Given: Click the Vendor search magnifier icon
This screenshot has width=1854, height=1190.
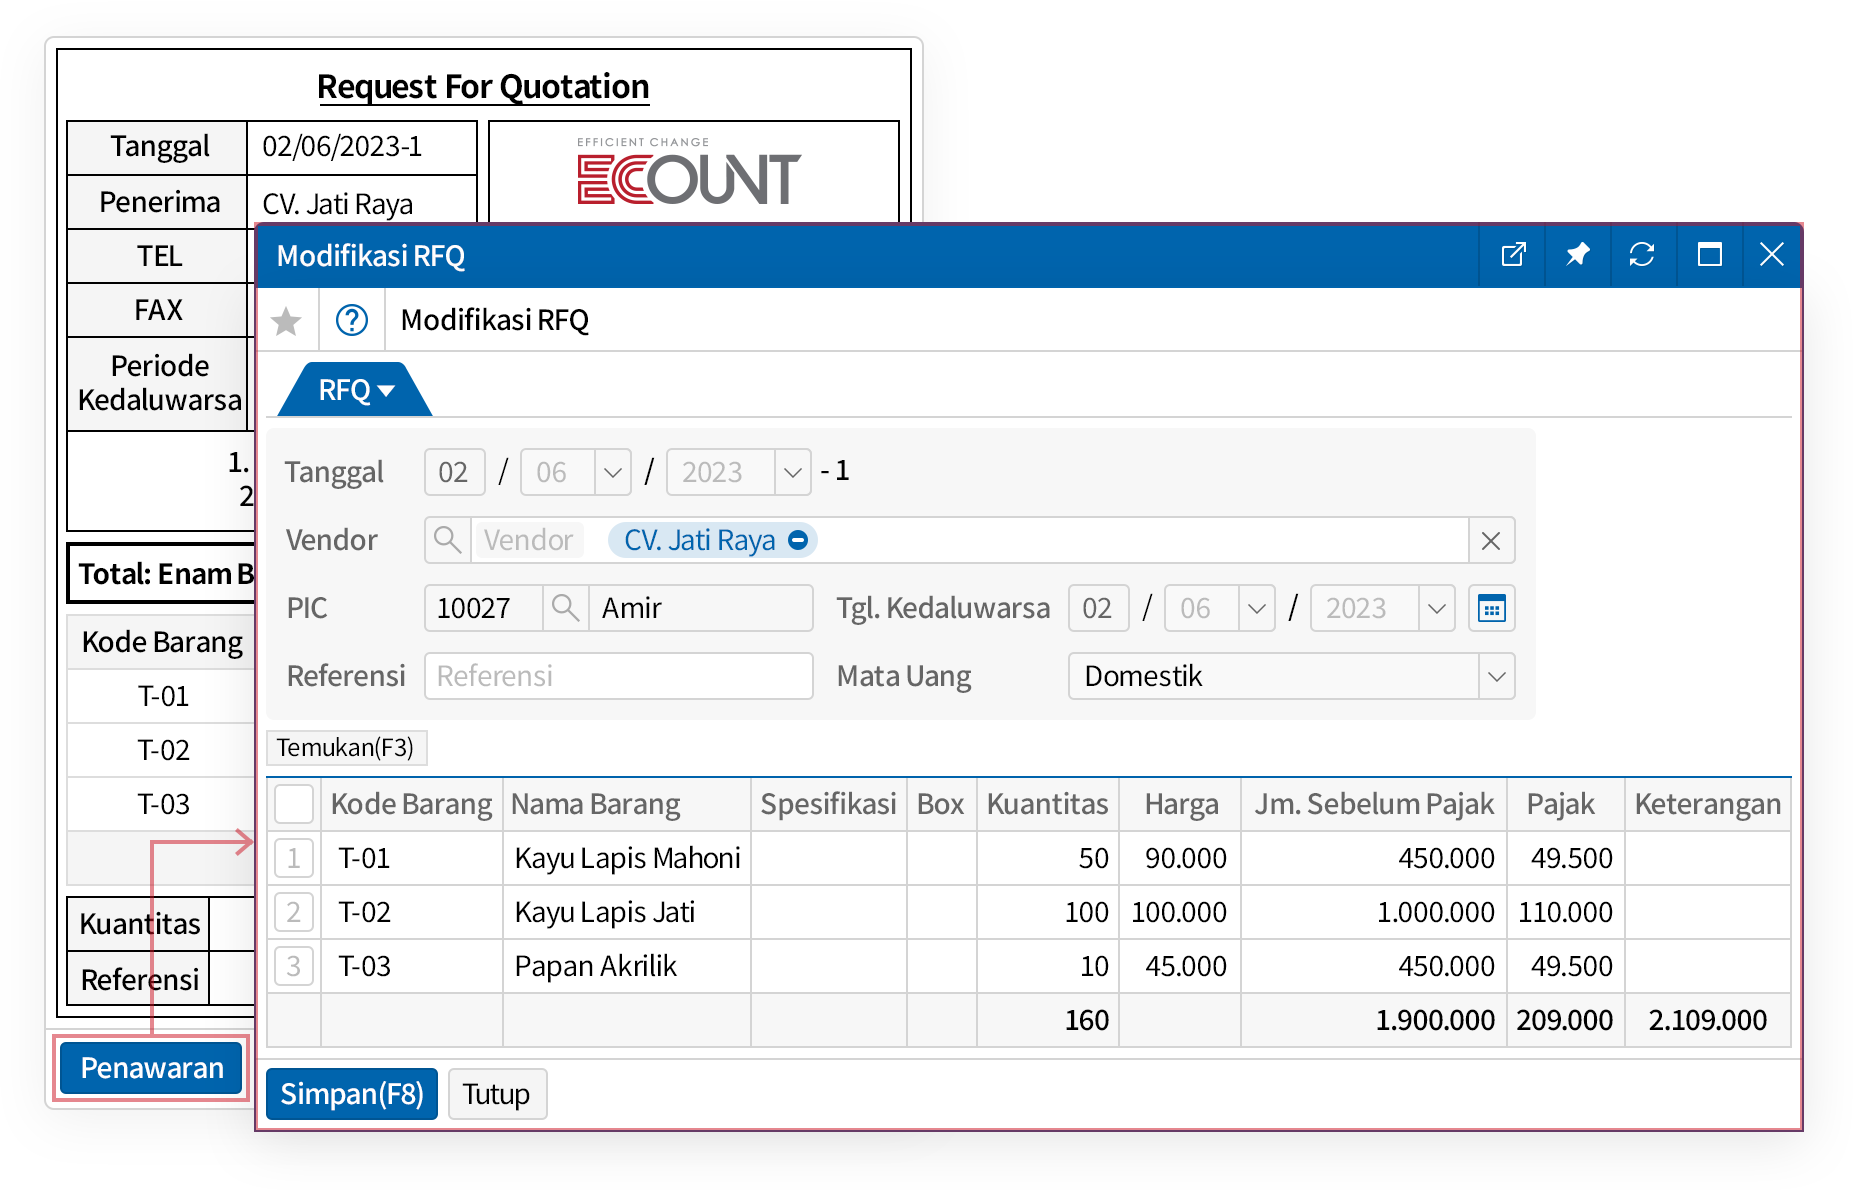Looking at the screenshot, I should point(447,540).
